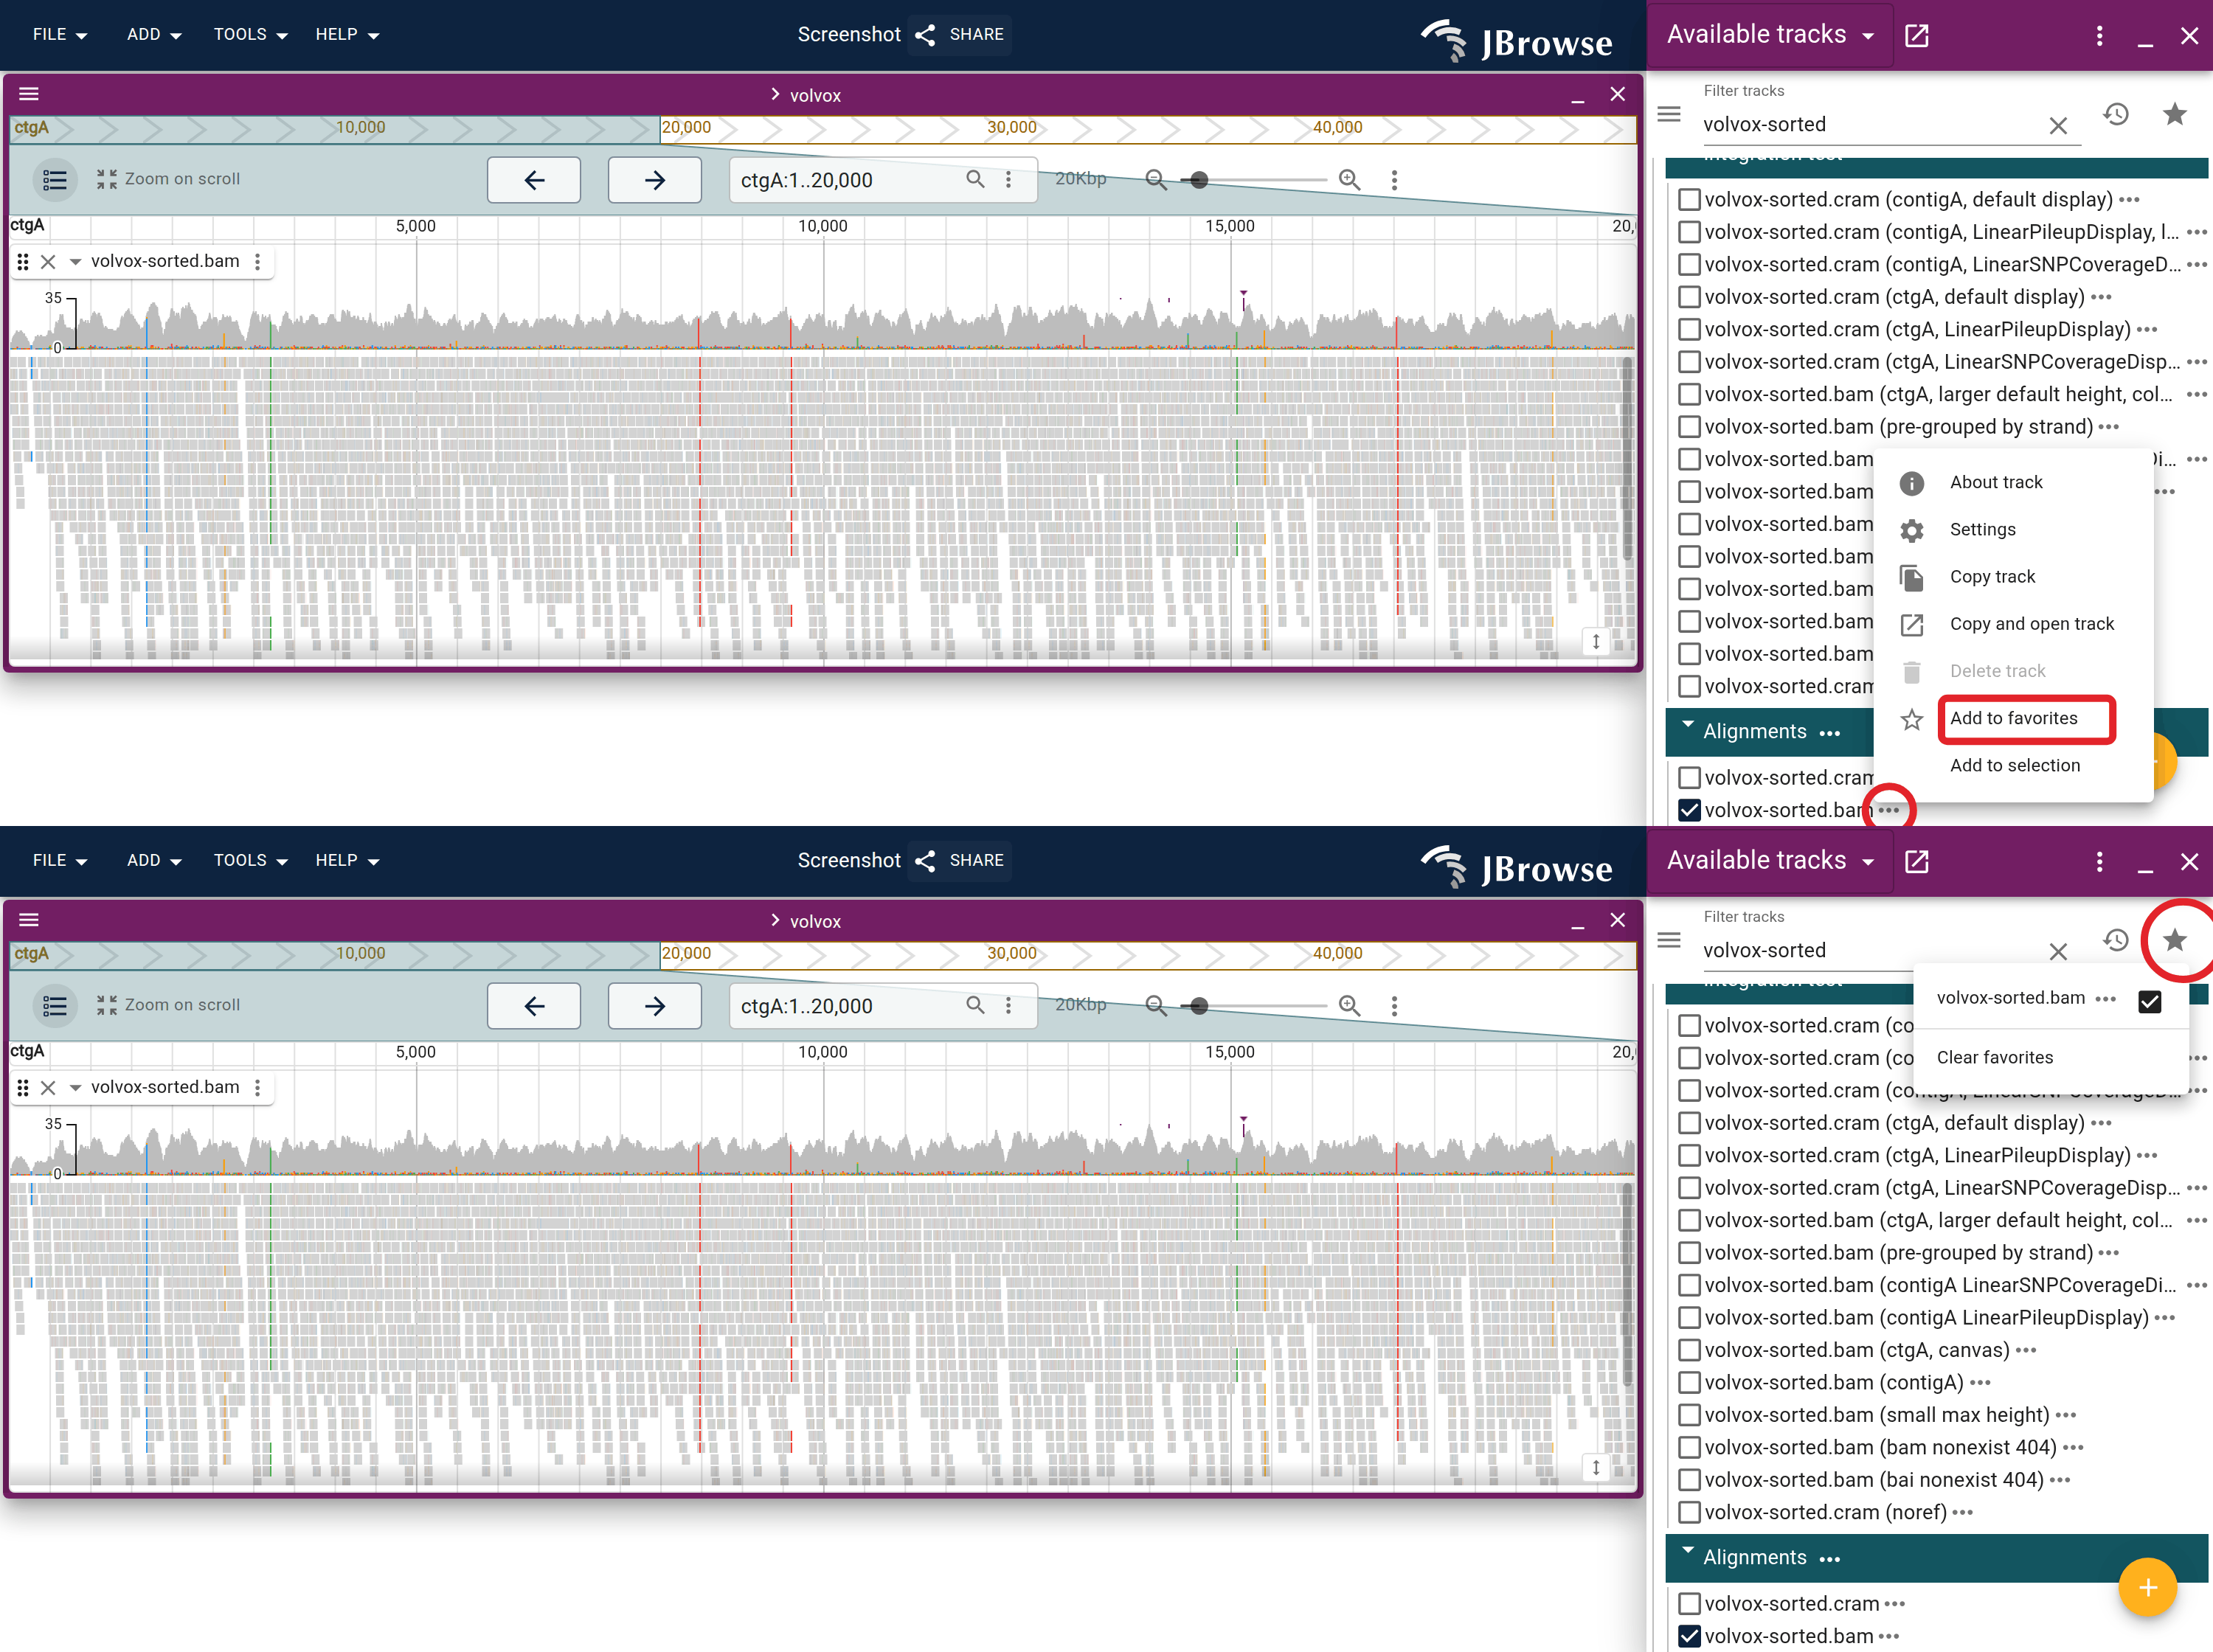Zoom out the view in the lower screenshot
2213x1652 pixels.
[x=1156, y=1006]
